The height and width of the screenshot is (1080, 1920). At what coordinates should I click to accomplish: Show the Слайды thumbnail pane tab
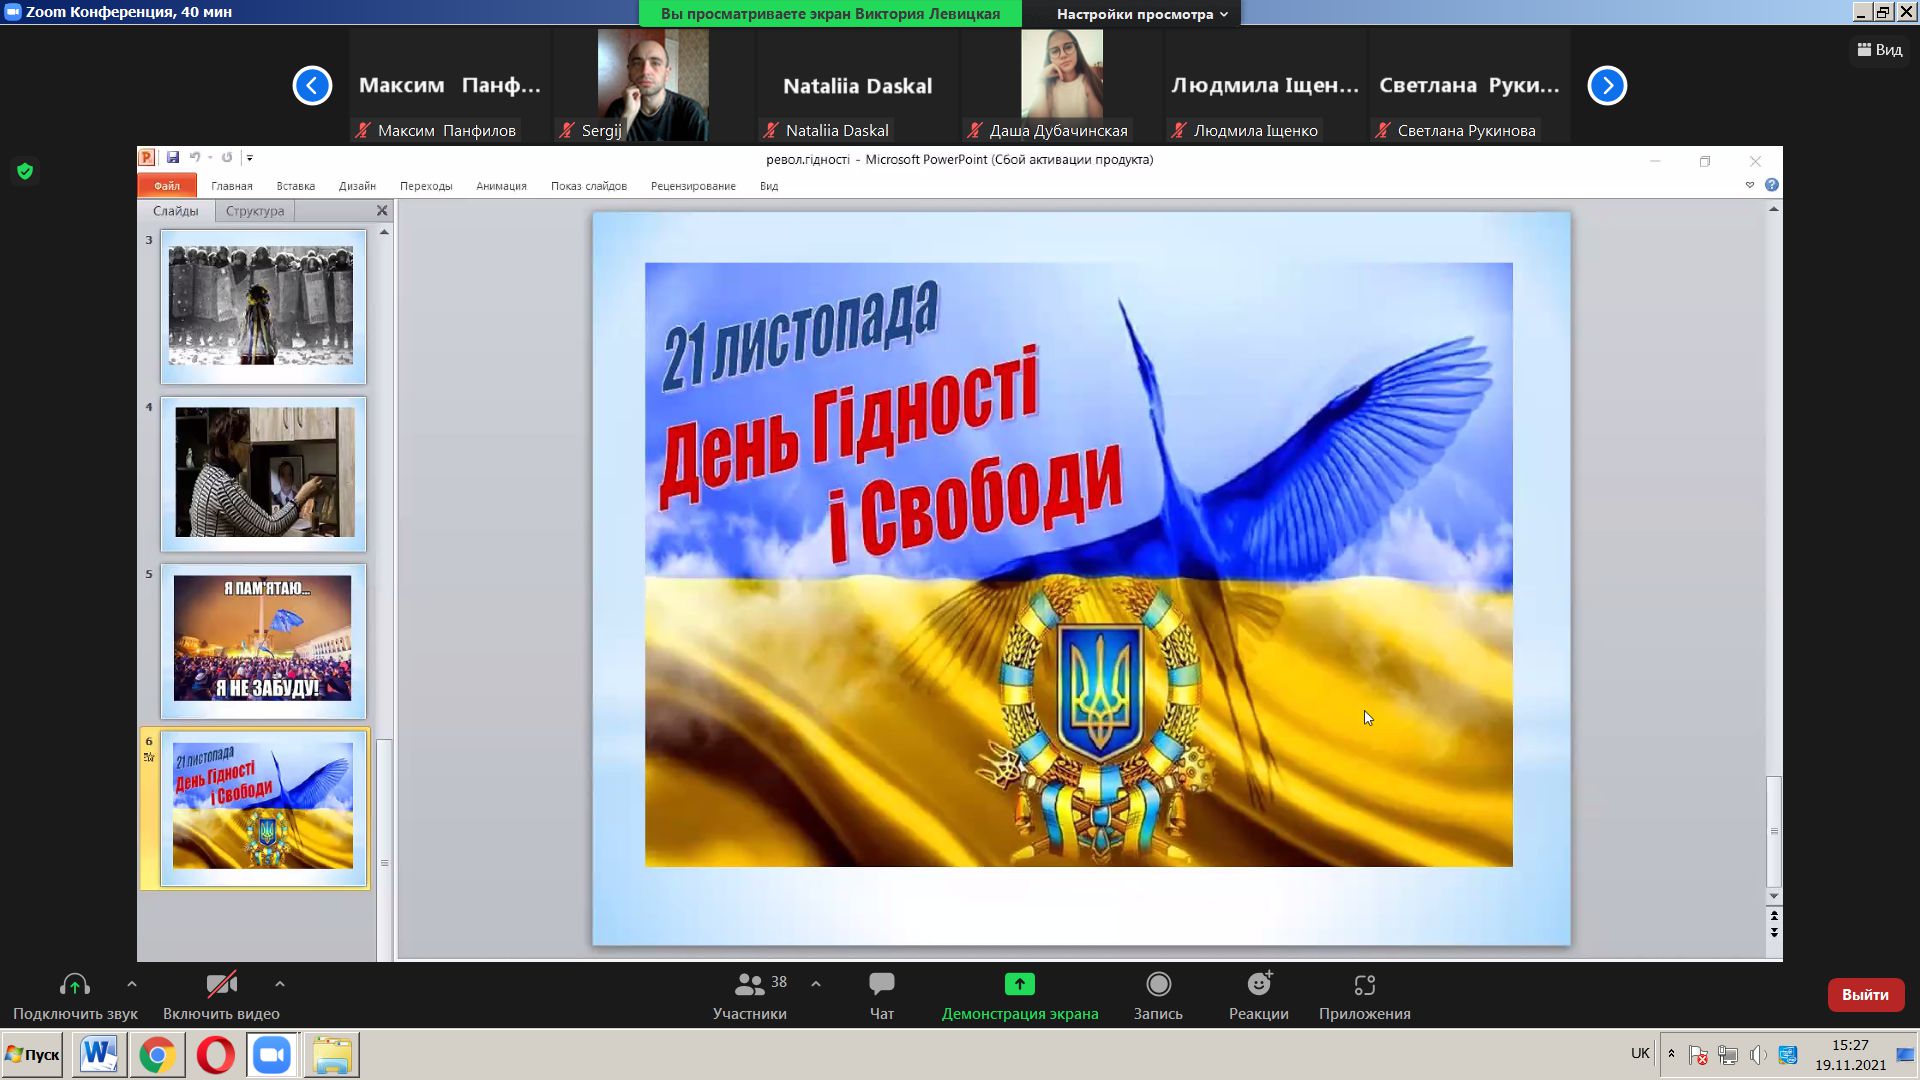tap(176, 211)
